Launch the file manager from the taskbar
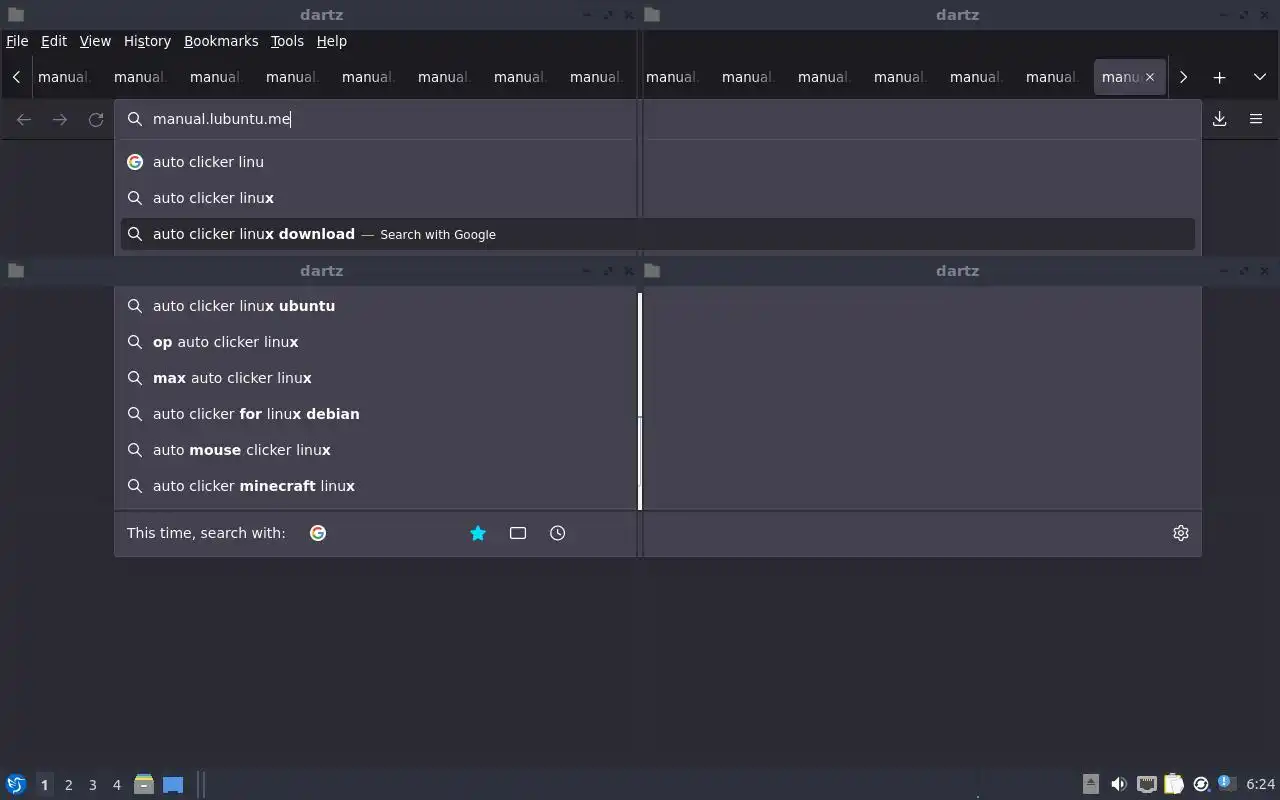This screenshot has height=800, width=1280. point(144,784)
